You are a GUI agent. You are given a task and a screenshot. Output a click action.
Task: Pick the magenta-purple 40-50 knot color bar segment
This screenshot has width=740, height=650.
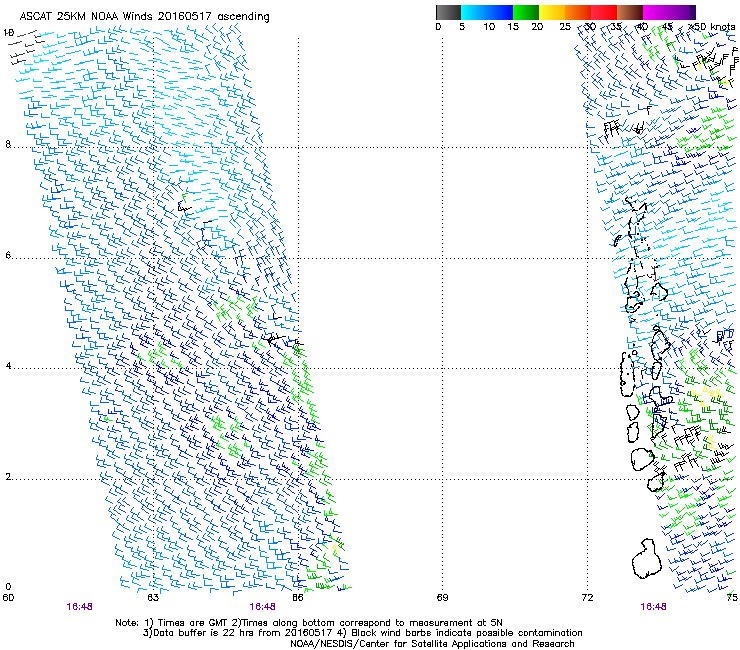pos(669,12)
